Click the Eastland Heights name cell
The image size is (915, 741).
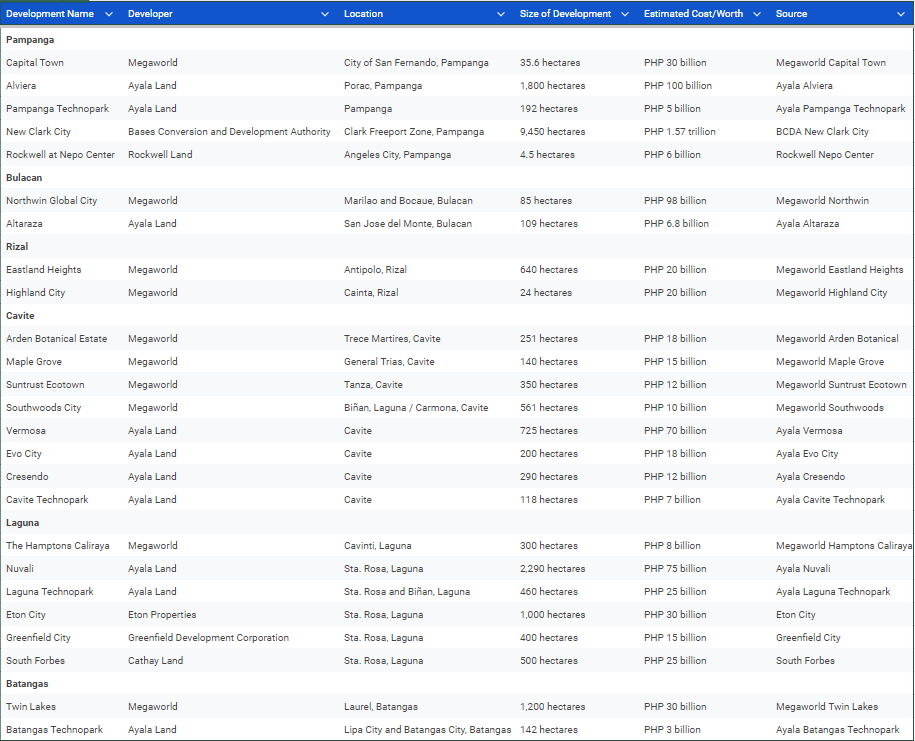tap(43, 270)
